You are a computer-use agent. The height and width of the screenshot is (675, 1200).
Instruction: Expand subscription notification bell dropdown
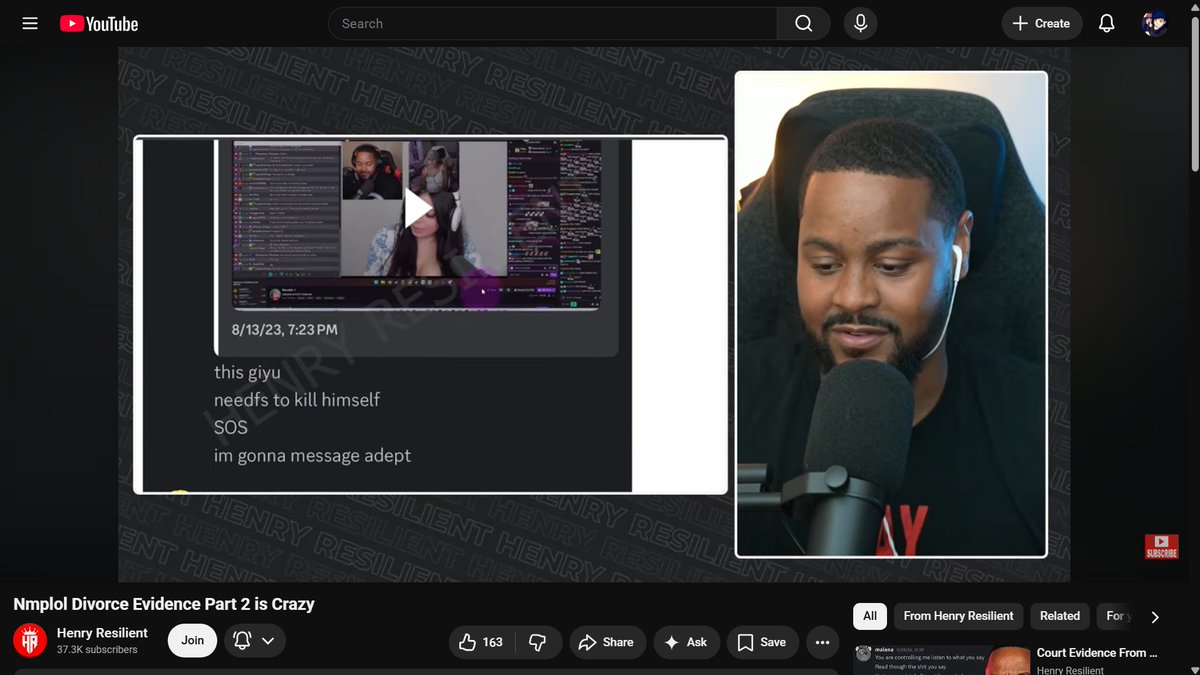[255, 640]
